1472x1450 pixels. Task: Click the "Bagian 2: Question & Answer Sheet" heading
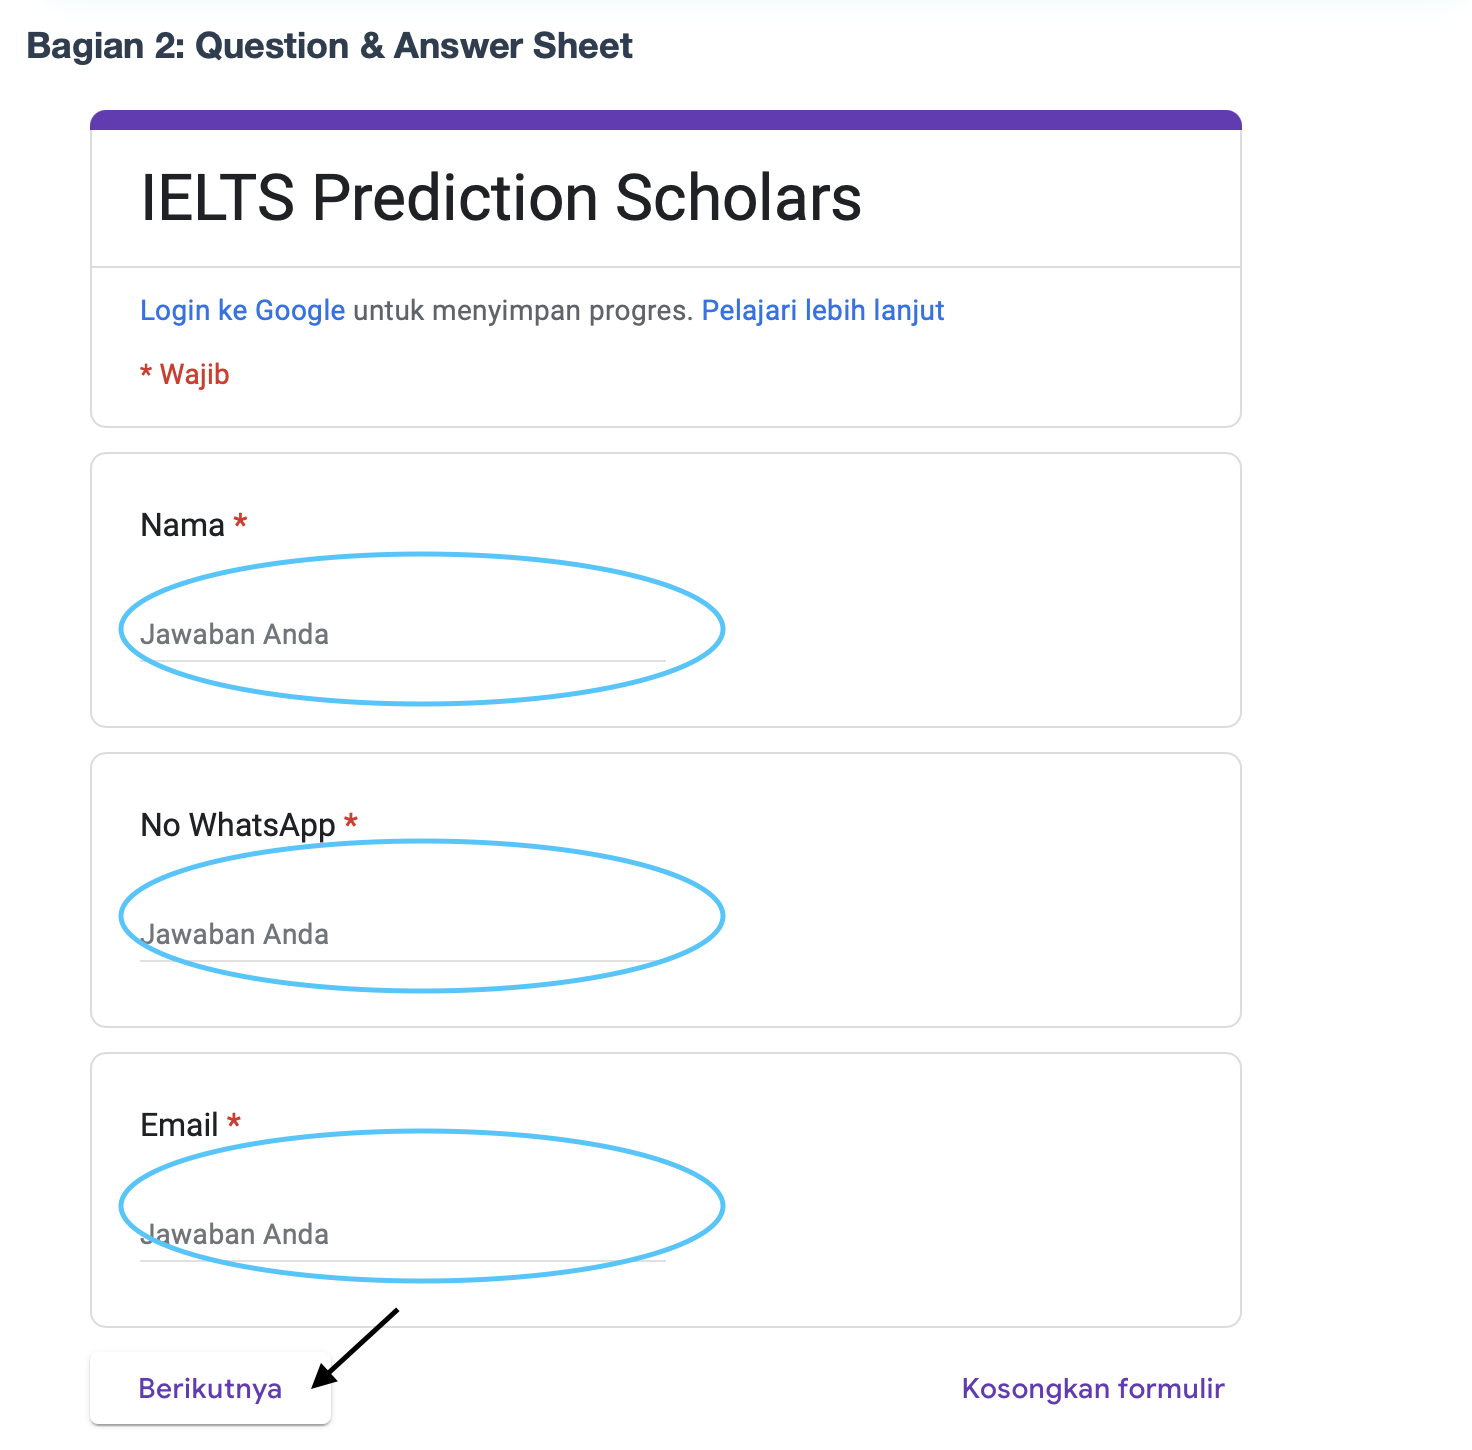click(x=329, y=46)
